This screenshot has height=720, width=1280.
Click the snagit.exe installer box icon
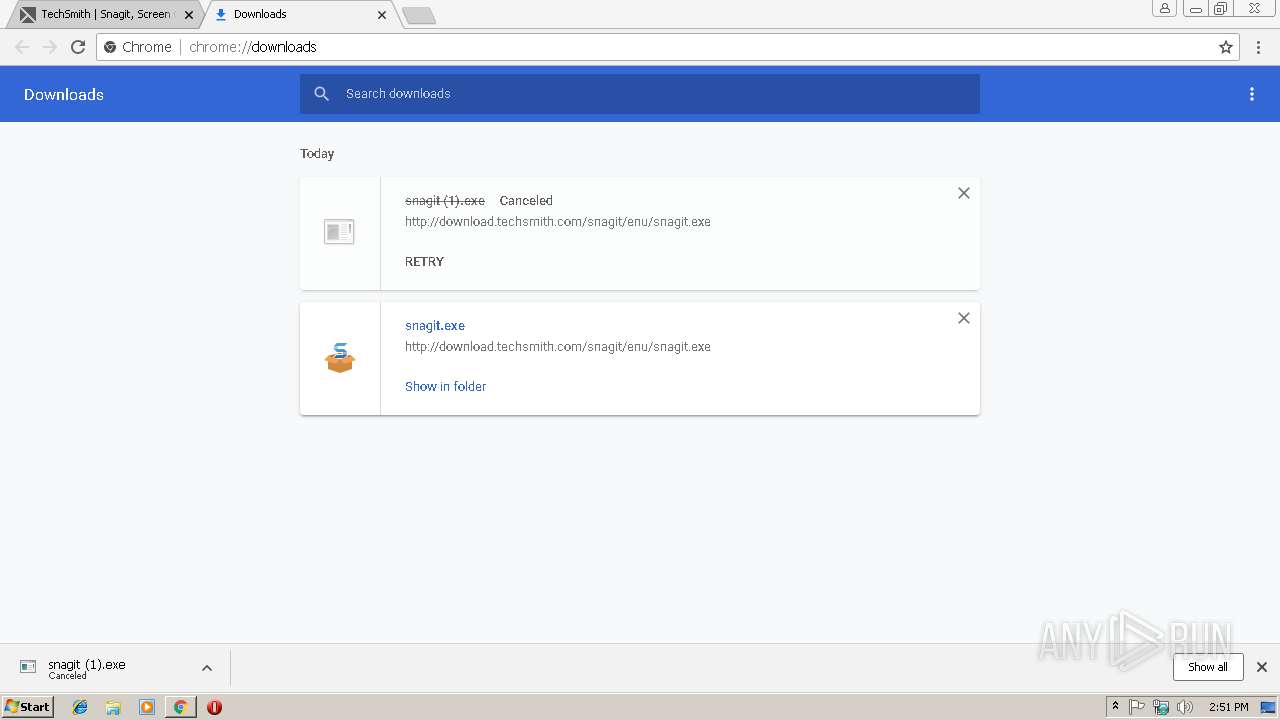340,357
